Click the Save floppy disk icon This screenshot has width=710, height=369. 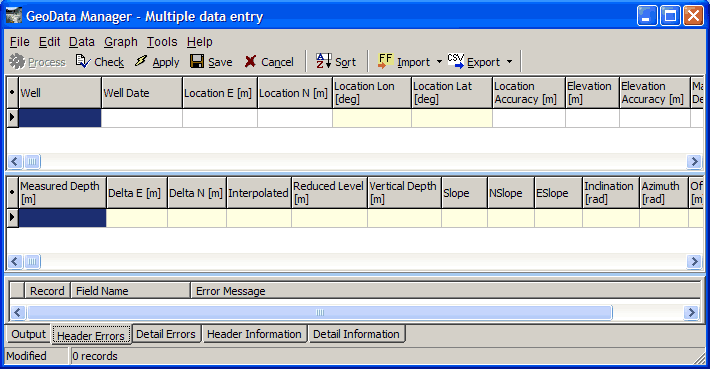pyautogui.click(x=197, y=61)
